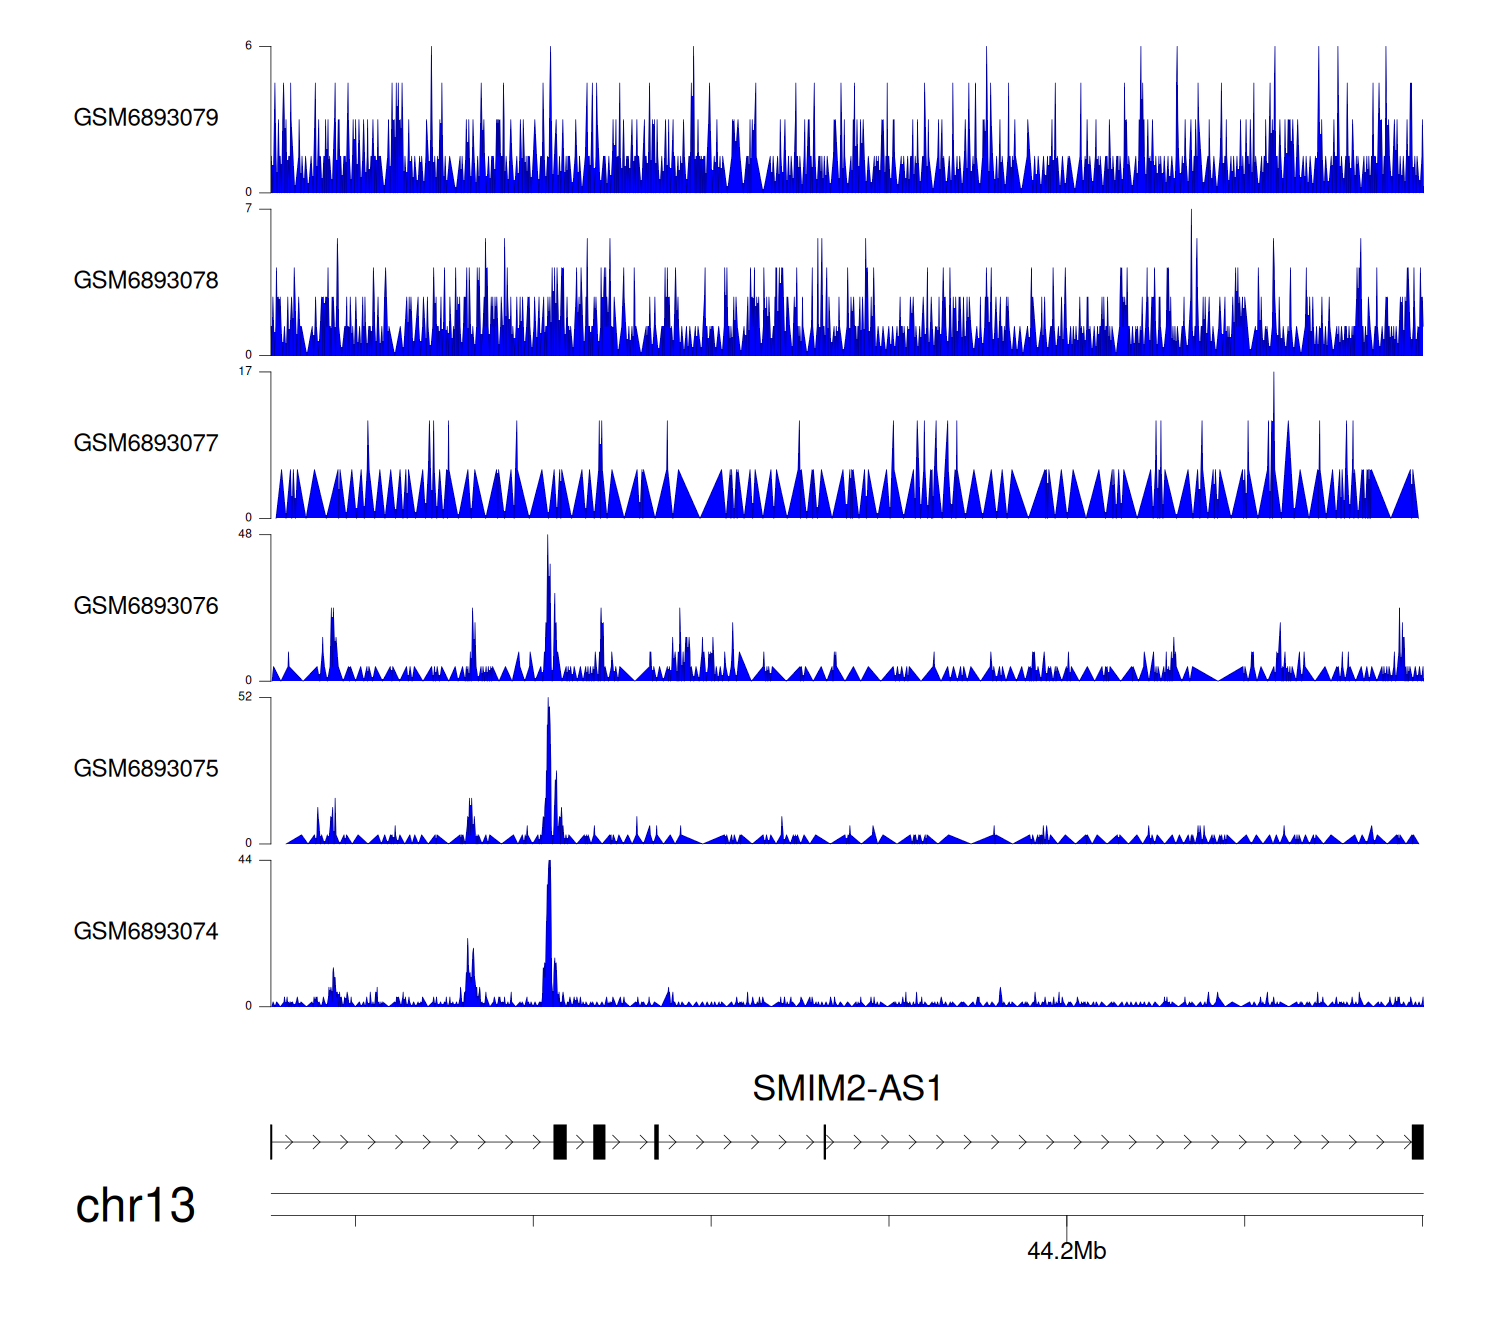Click the GSM6893077 track name
This screenshot has height=1320, width=1500.
pyautogui.click(x=146, y=444)
